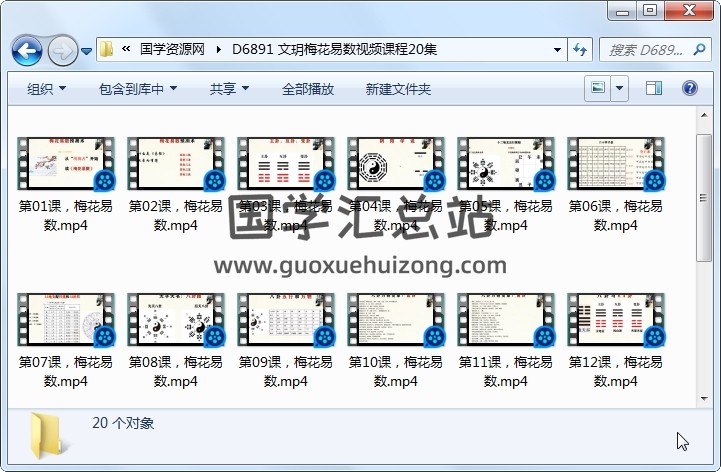
Task: Open more view options dropdown arrow
Action: pos(619,88)
